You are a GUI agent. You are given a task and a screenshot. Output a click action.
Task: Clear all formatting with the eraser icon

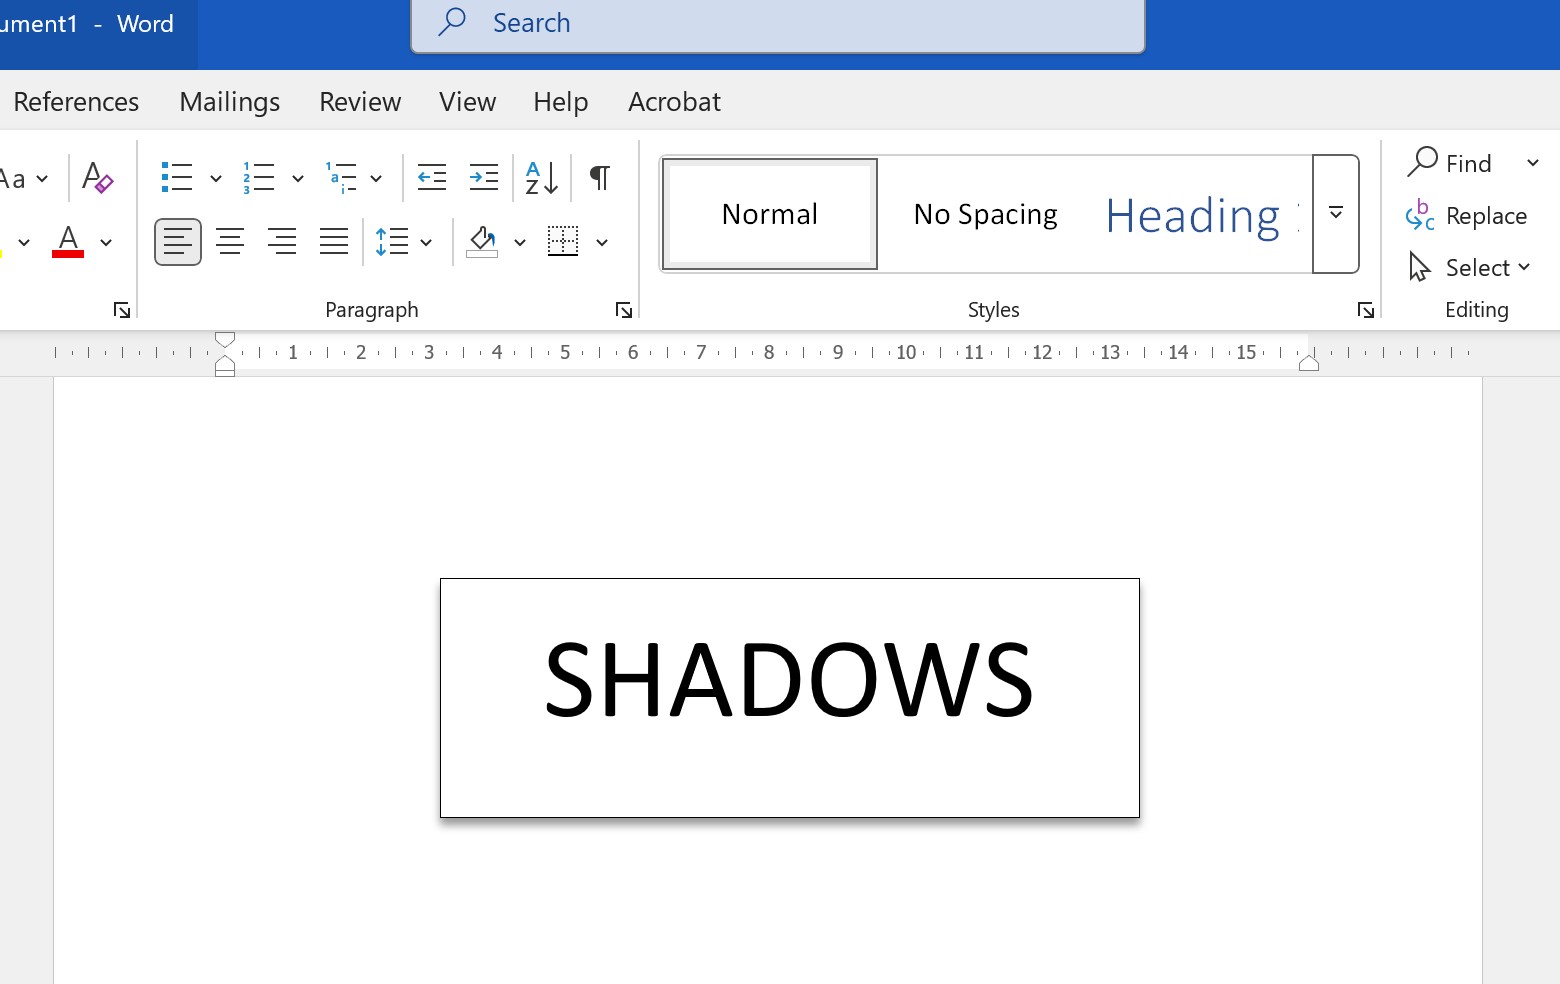pos(96,179)
